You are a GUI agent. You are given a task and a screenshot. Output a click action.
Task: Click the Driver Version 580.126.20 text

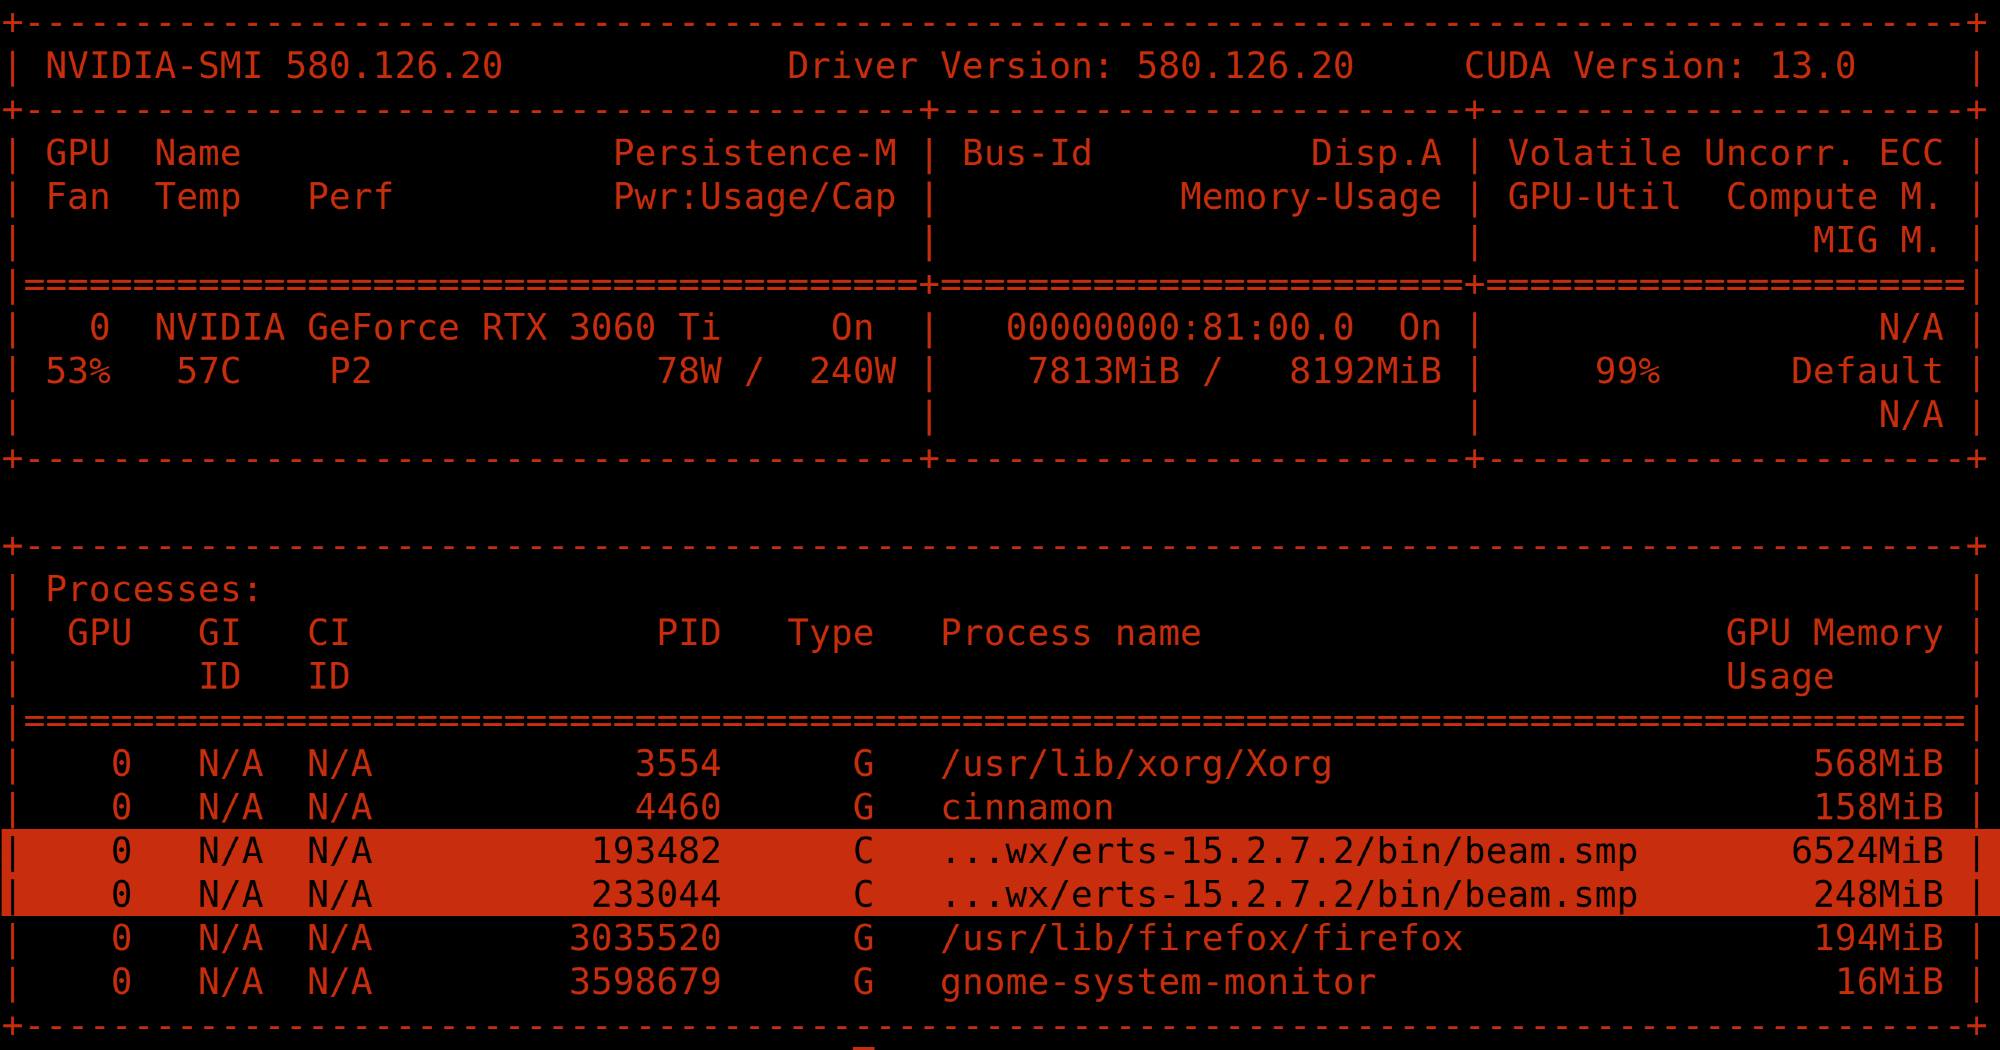click(1069, 66)
